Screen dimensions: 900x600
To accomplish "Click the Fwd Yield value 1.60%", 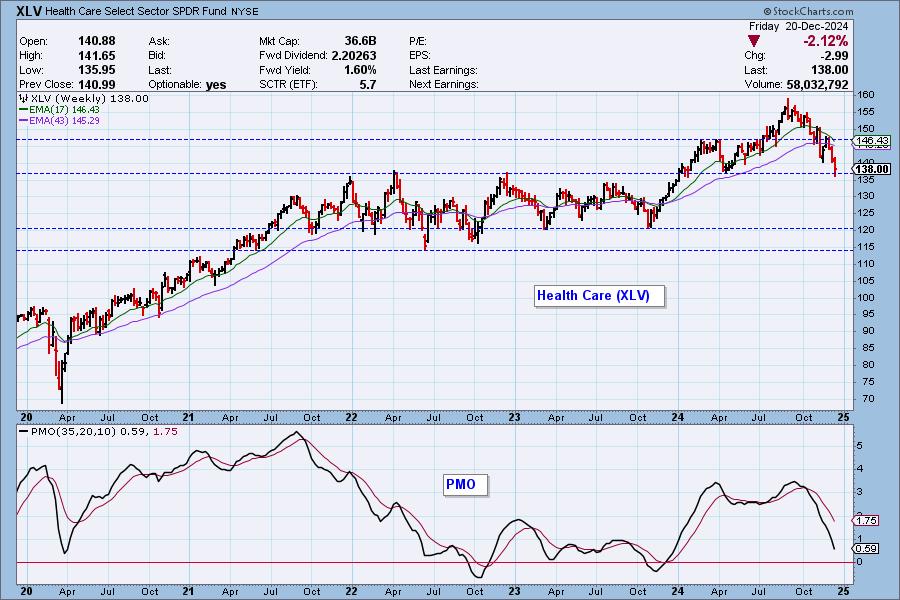I will click(x=360, y=69).
